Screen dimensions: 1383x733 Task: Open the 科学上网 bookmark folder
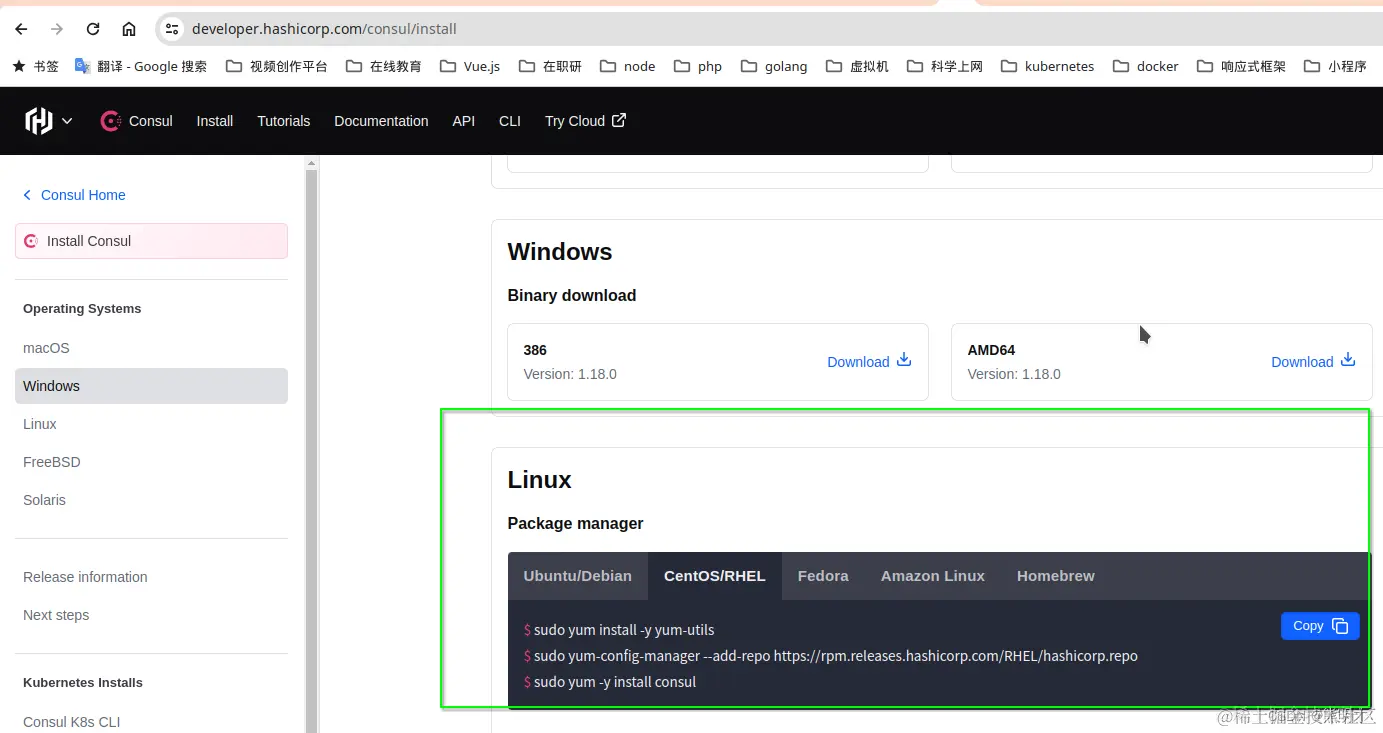pyautogui.click(x=945, y=66)
